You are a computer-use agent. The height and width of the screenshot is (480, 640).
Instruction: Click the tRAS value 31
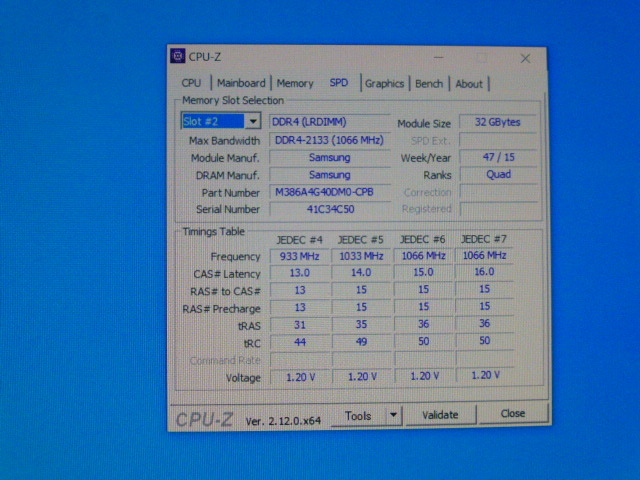click(299, 325)
